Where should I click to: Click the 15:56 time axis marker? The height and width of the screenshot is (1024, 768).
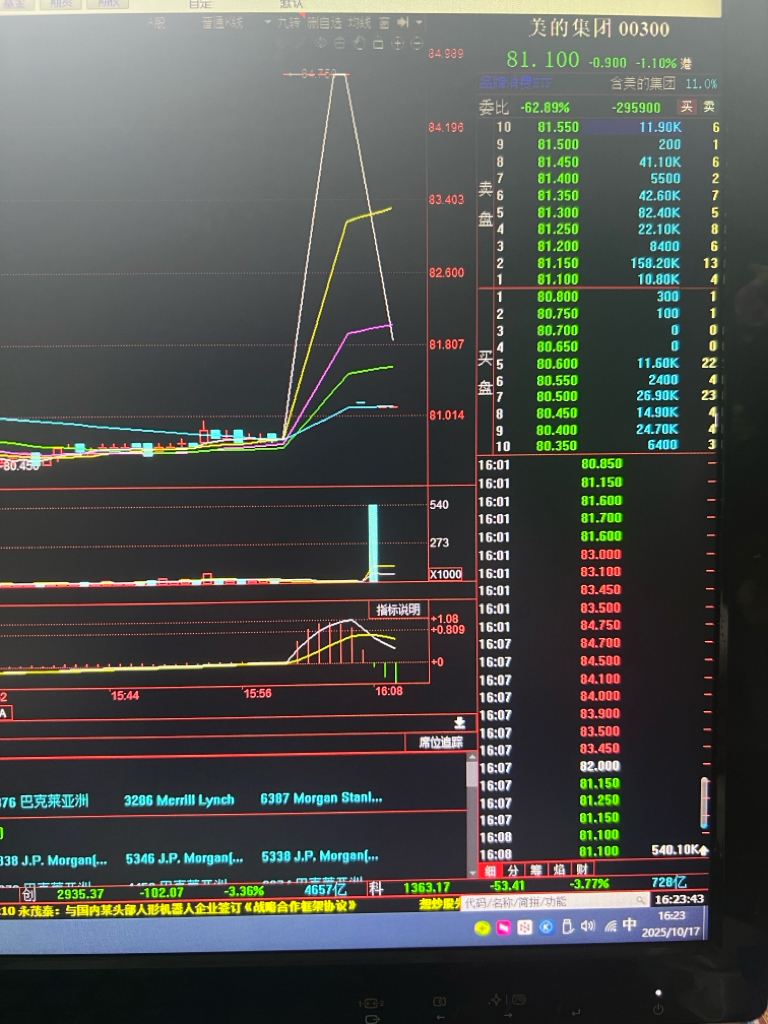[x=257, y=693]
